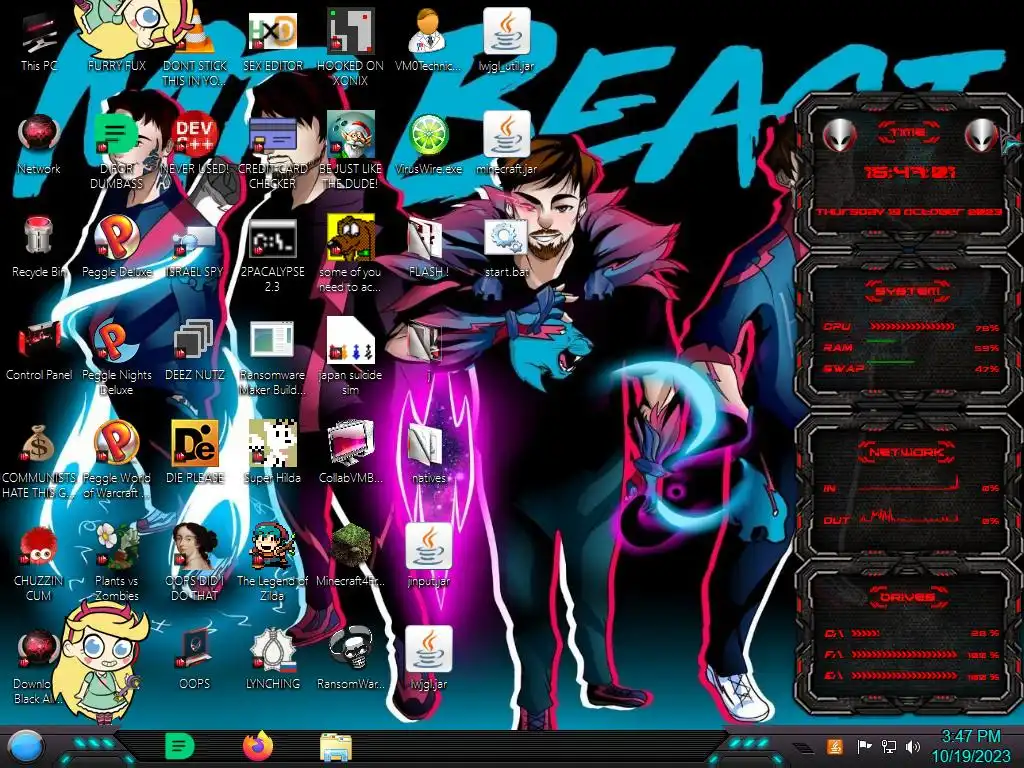1024x768 pixels.
Task: Open the RansomWar... skull headphones icon
Action: (x=351, y=648)
